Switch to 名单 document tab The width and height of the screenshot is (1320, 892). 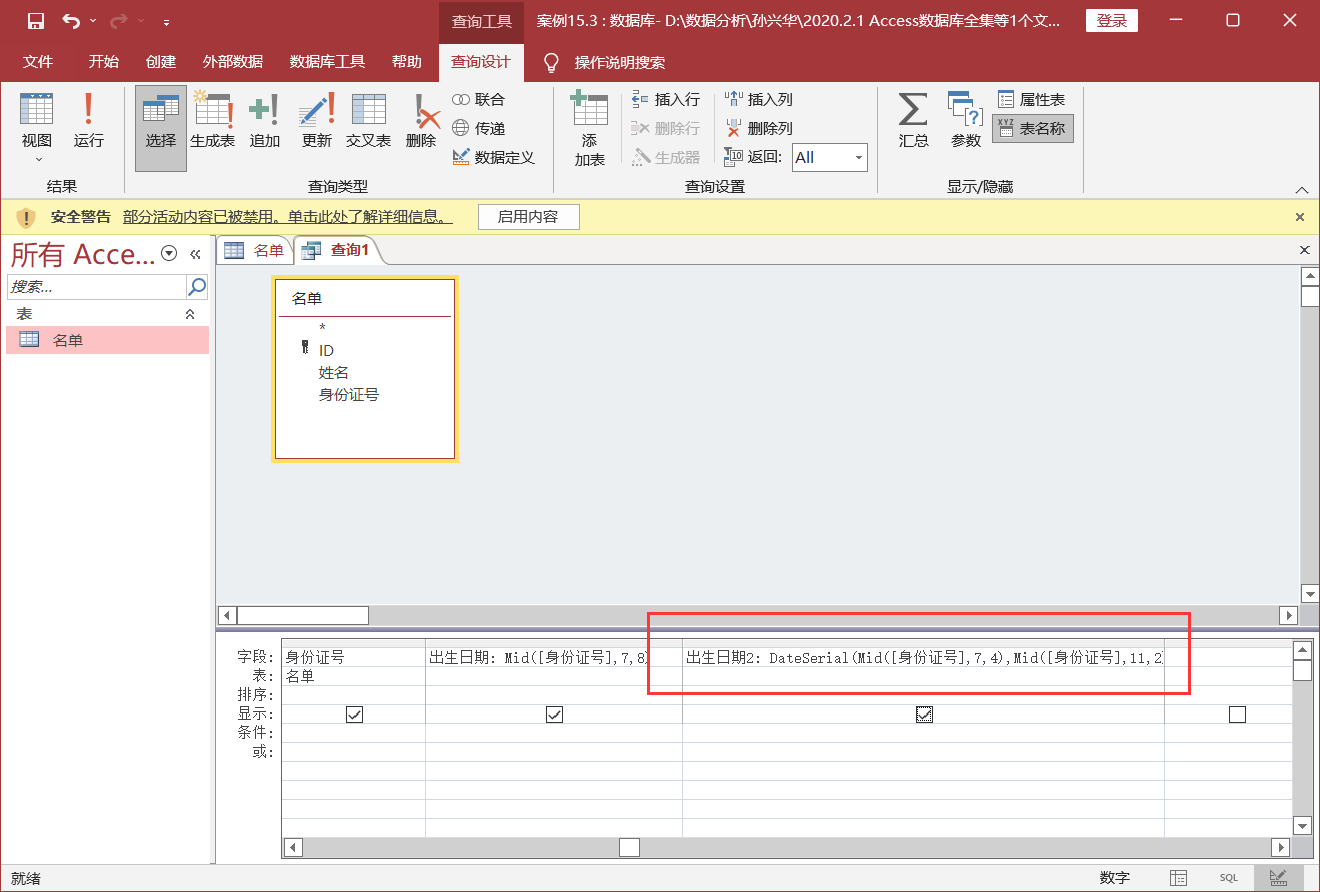pos(254,251)
